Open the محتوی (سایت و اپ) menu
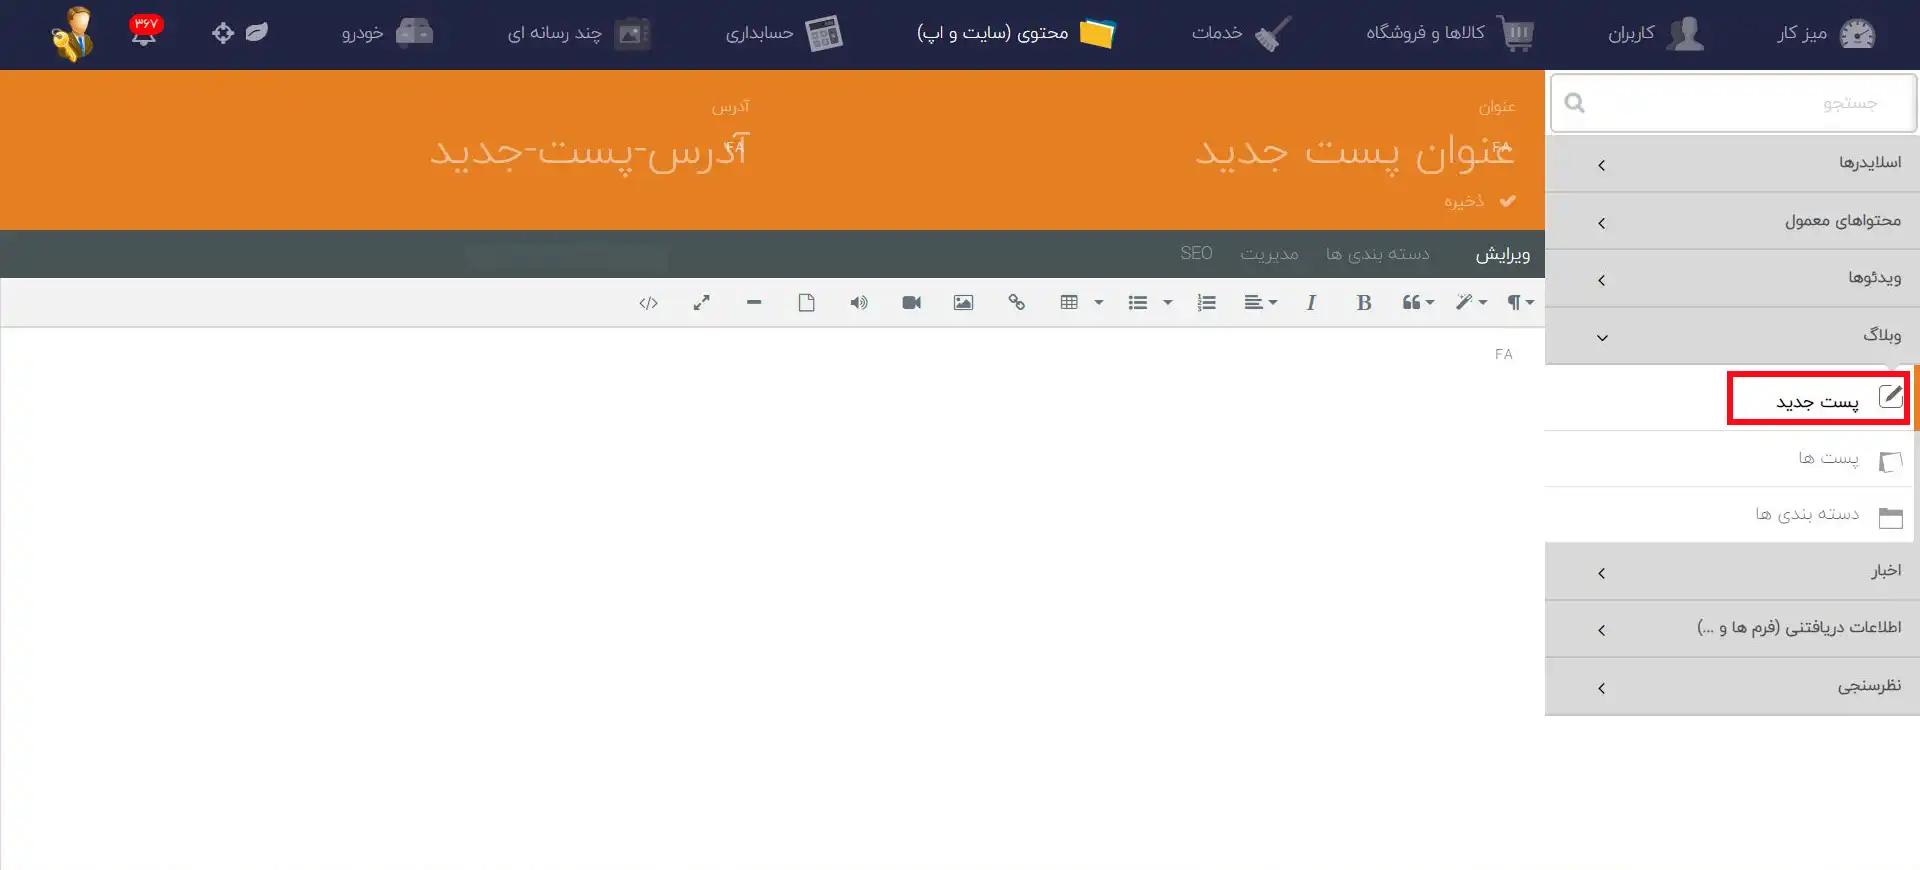1920x870 pixels. [x=1016, y=33]
